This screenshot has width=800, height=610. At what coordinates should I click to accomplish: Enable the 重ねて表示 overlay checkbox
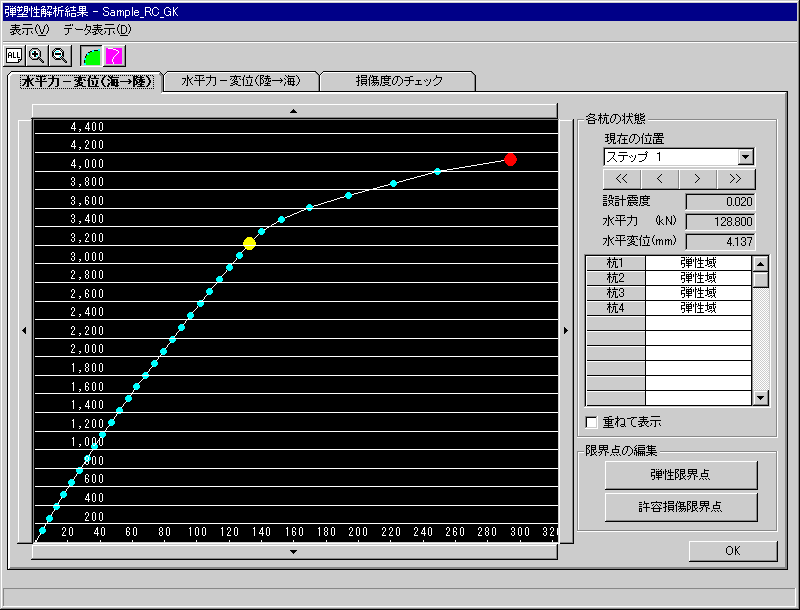pos(590,422)
